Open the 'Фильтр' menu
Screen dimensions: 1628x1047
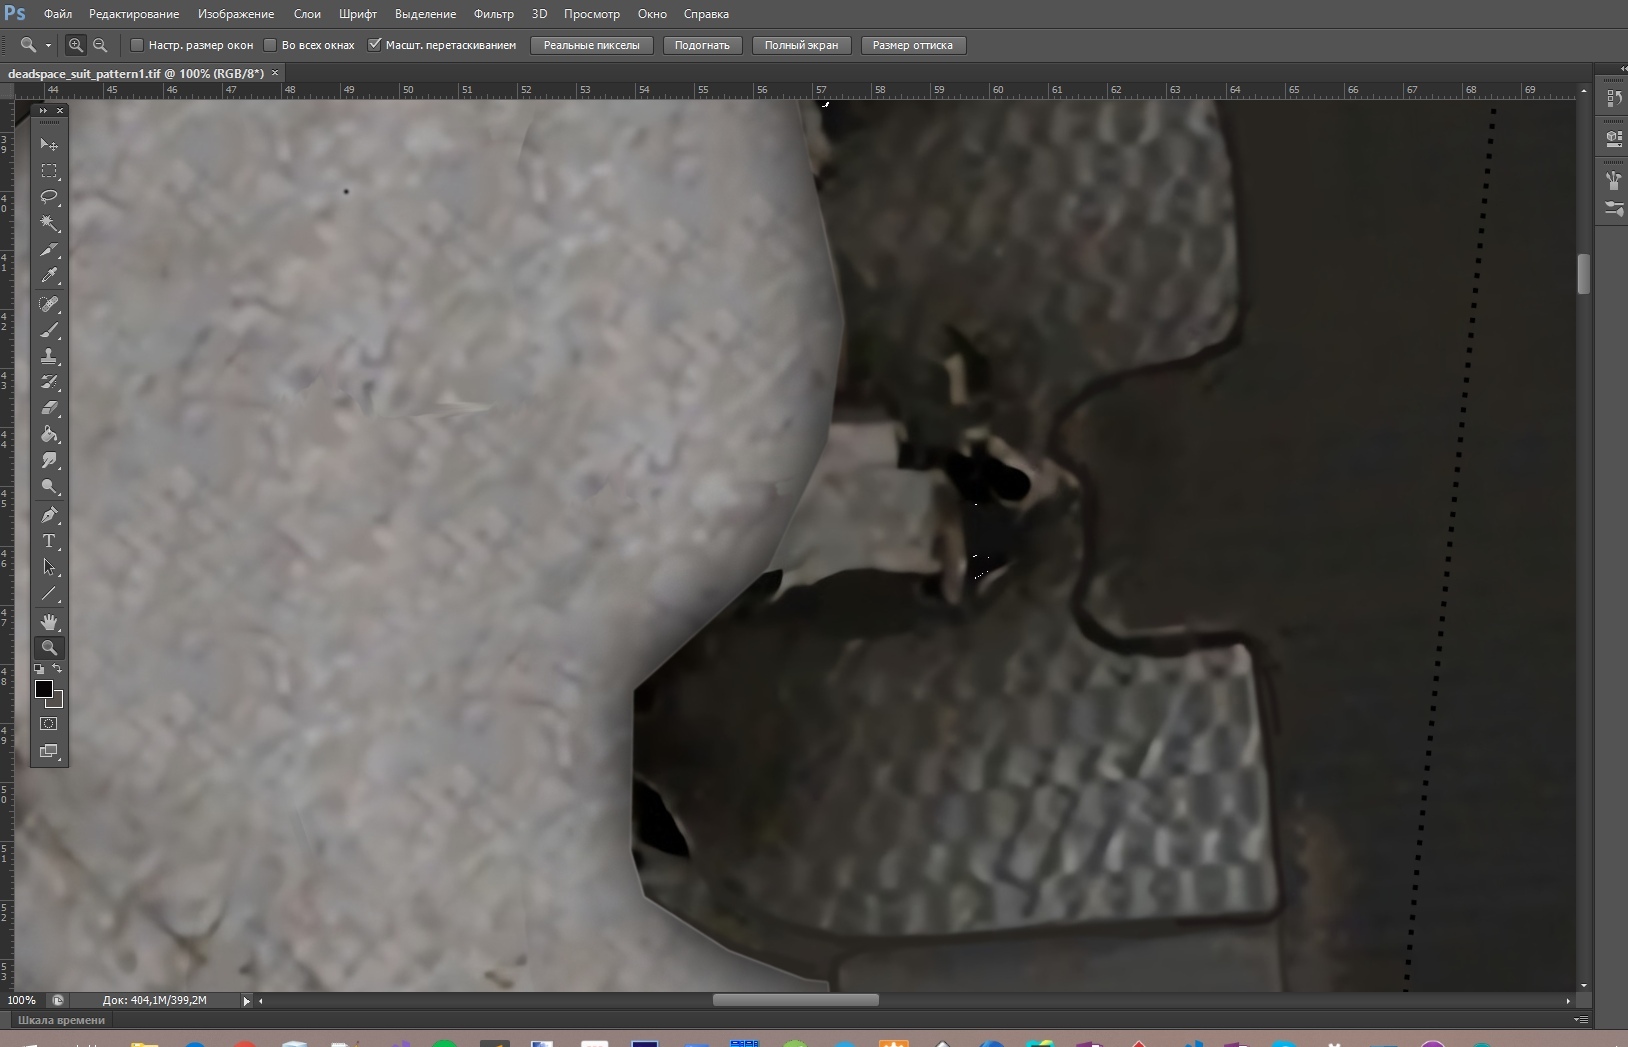click(x=493, y=14)
